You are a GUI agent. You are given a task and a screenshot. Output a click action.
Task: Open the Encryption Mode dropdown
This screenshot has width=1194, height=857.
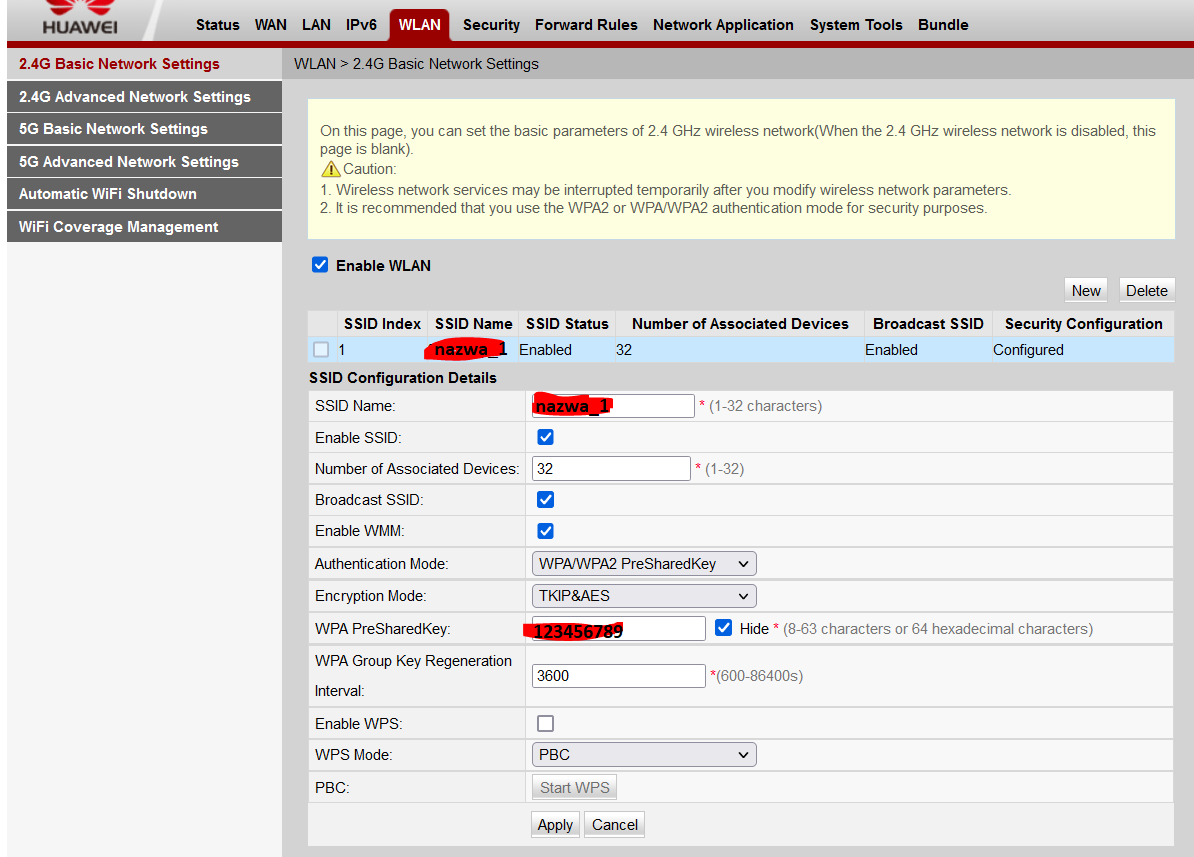click(x=643, y=595)
